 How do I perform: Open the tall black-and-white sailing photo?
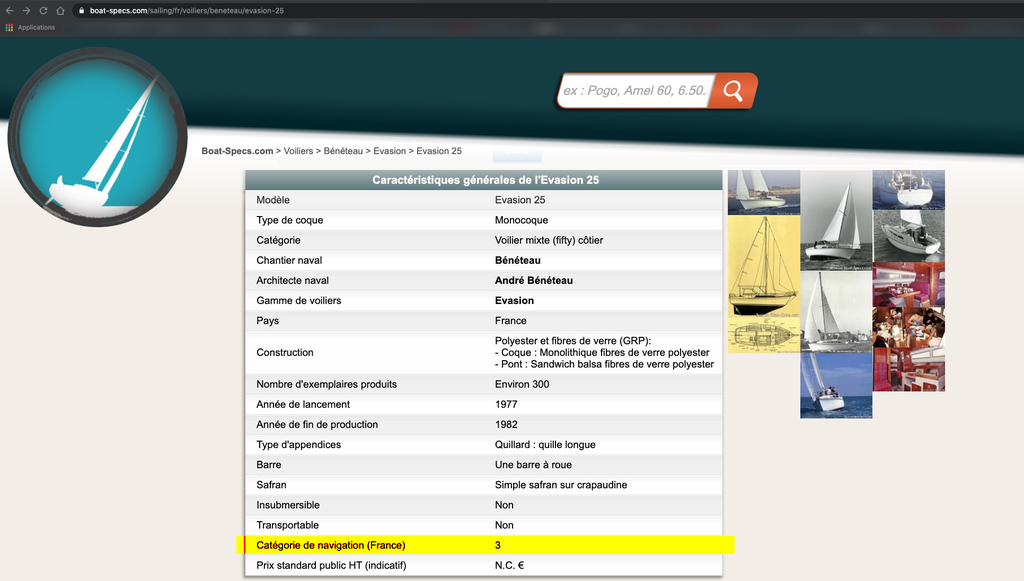(836, 220)
